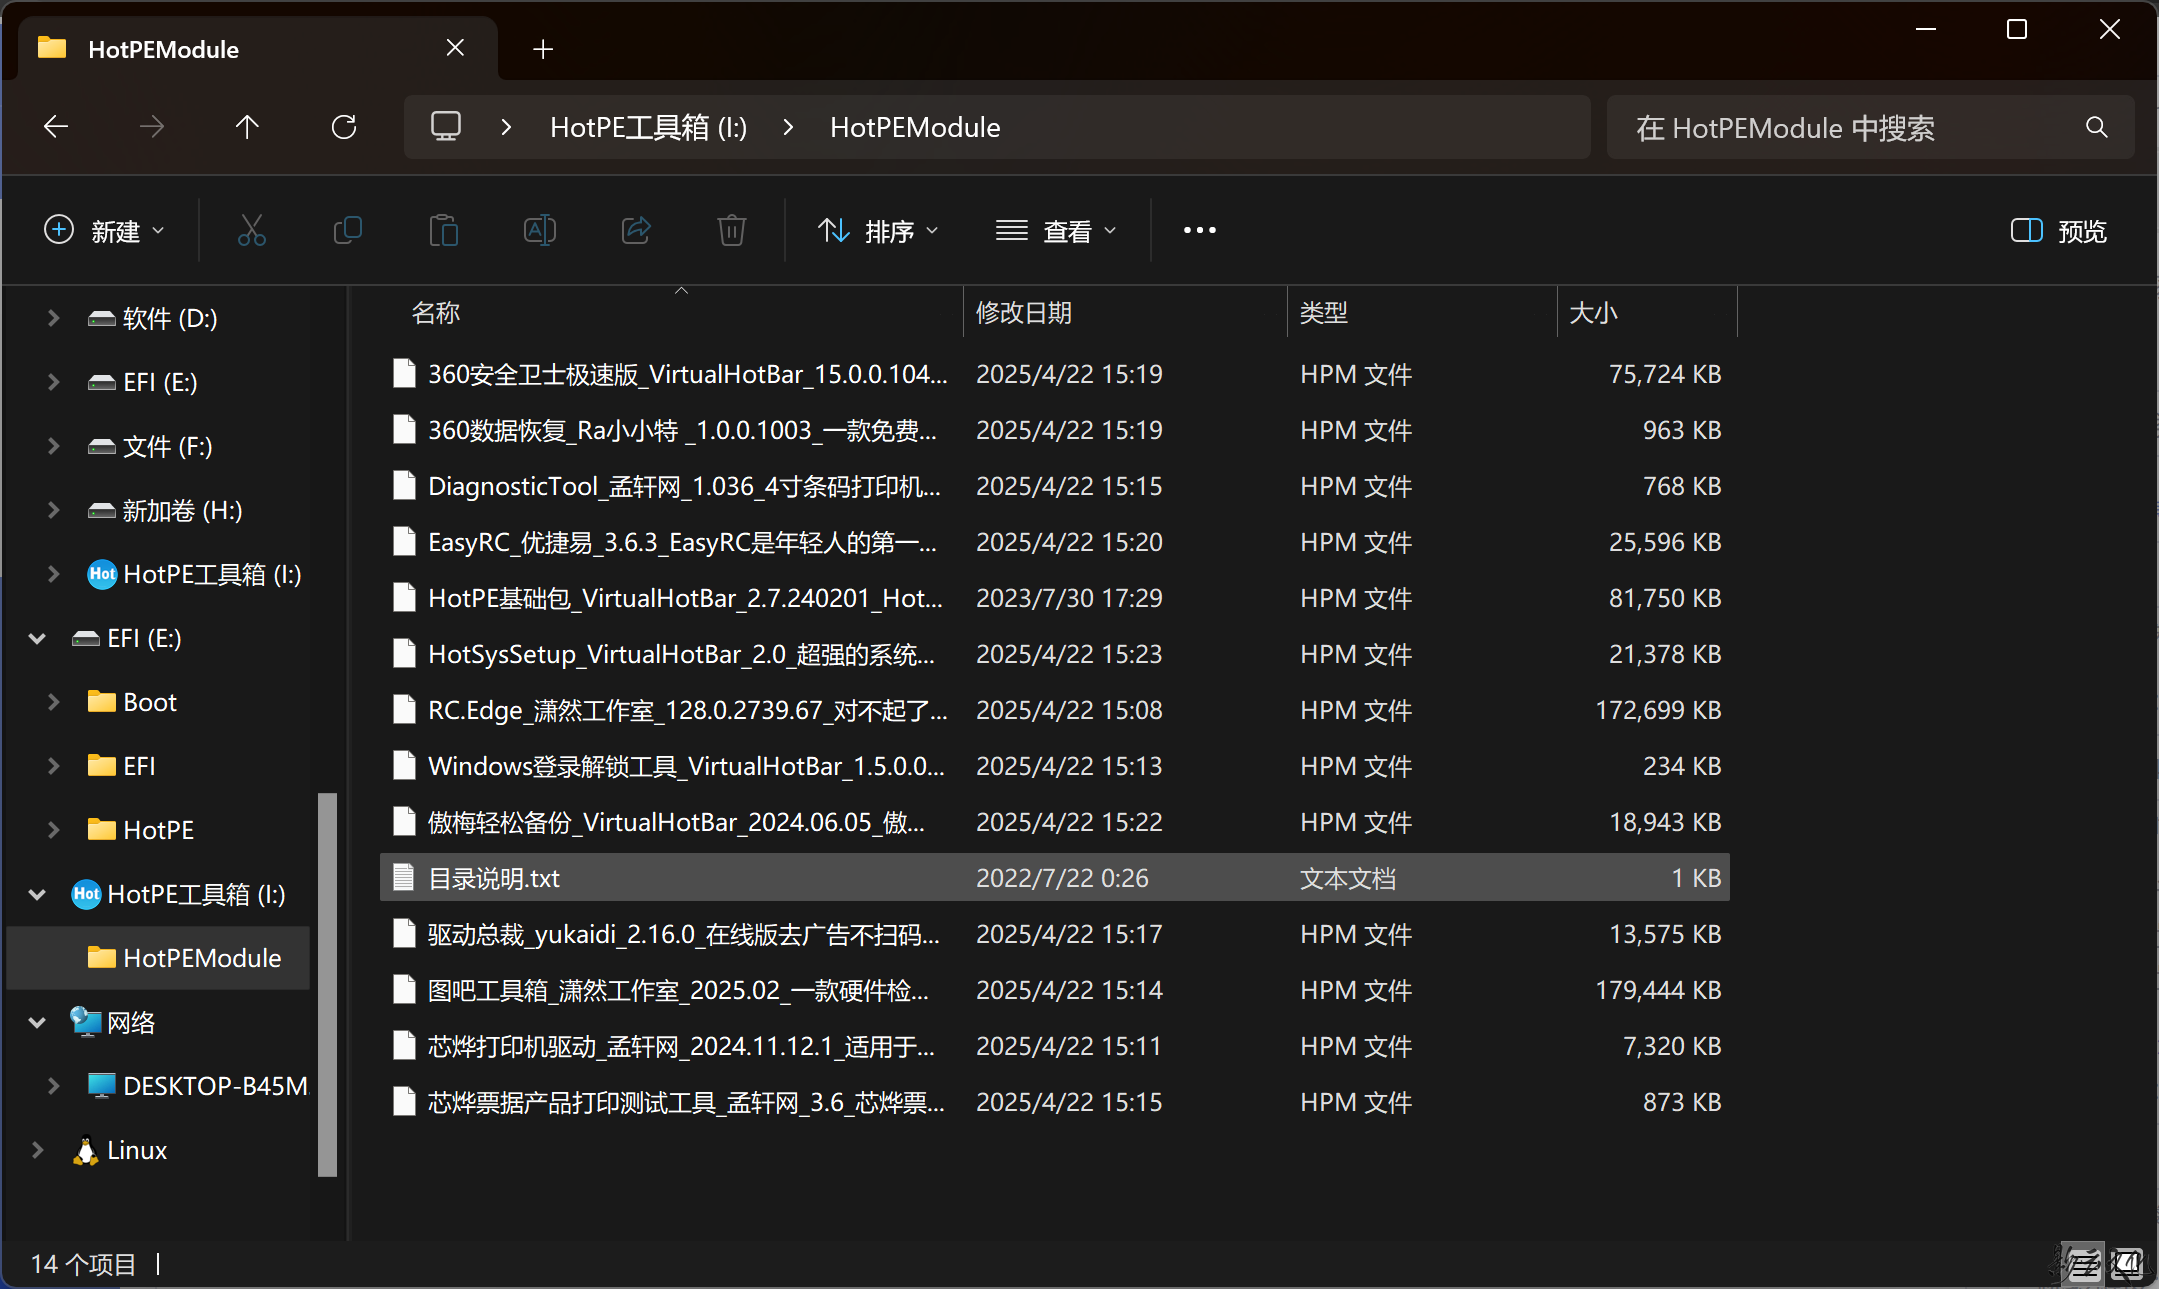The image size is (2159, 1289).
Task: Select the 图吧工具箱 file
Action: tap(1055, 990)
